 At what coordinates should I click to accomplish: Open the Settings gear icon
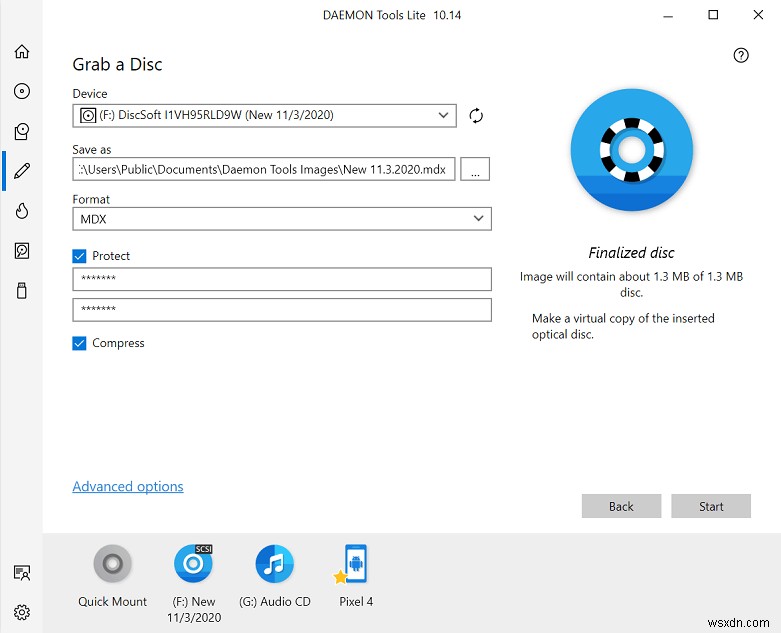pos(22,612)
